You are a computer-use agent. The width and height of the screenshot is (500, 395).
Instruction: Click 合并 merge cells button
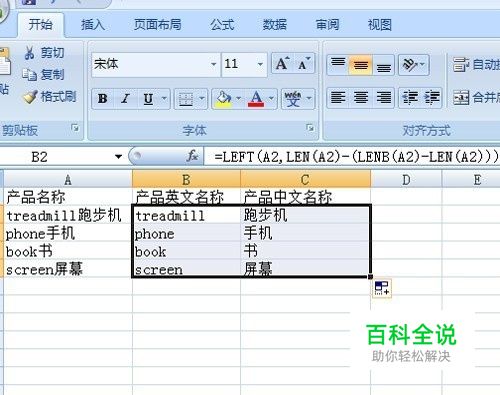click(x=476, y=98)
